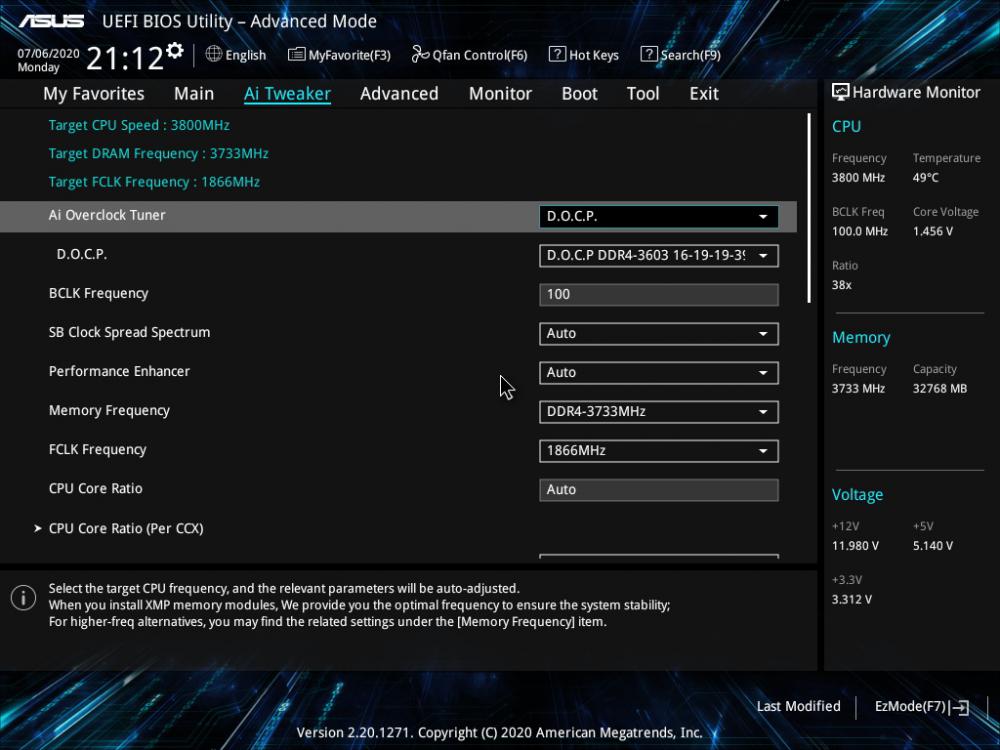Screen dimensions: 1000x750
Task: Click the ASUS logo
Action: coord(52,21)
